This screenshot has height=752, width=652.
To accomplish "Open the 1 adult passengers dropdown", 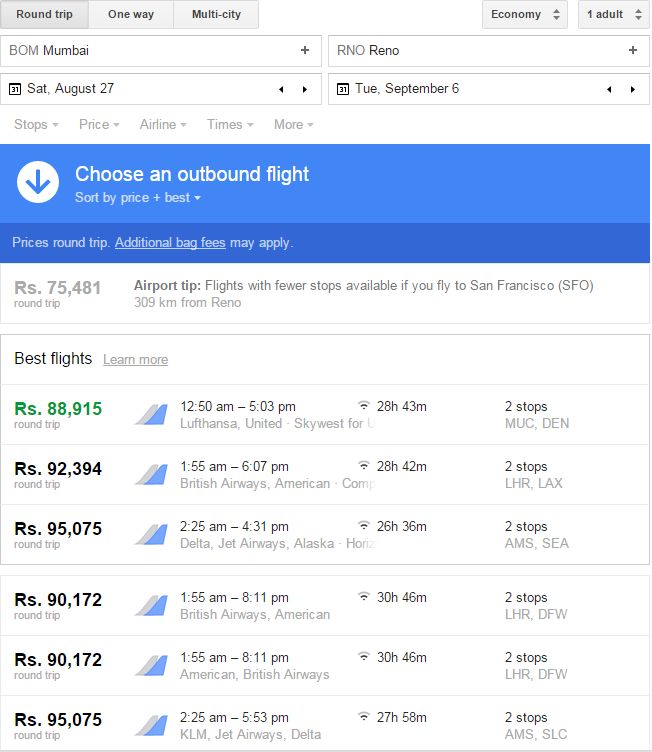I will point(614,14).
